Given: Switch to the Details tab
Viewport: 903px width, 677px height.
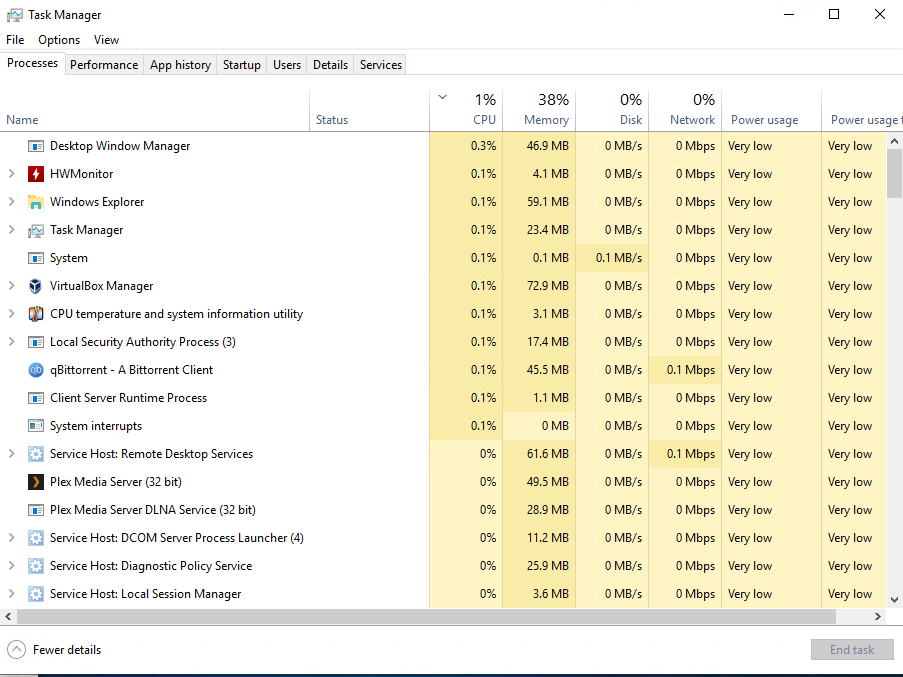Looking at the screenshot, I should (x=331, y=65).
